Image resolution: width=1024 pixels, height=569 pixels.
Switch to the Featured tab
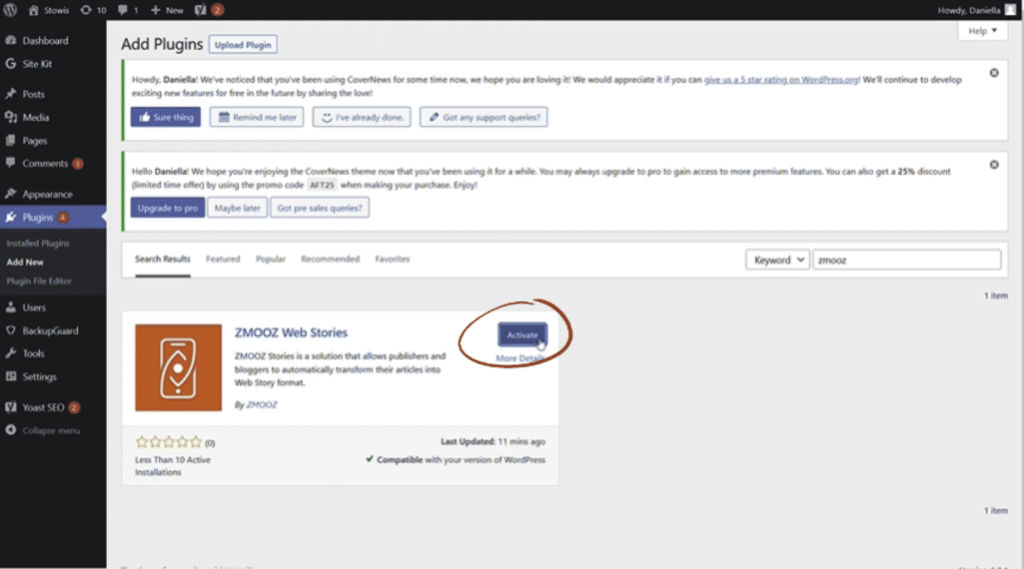point(223,259)
